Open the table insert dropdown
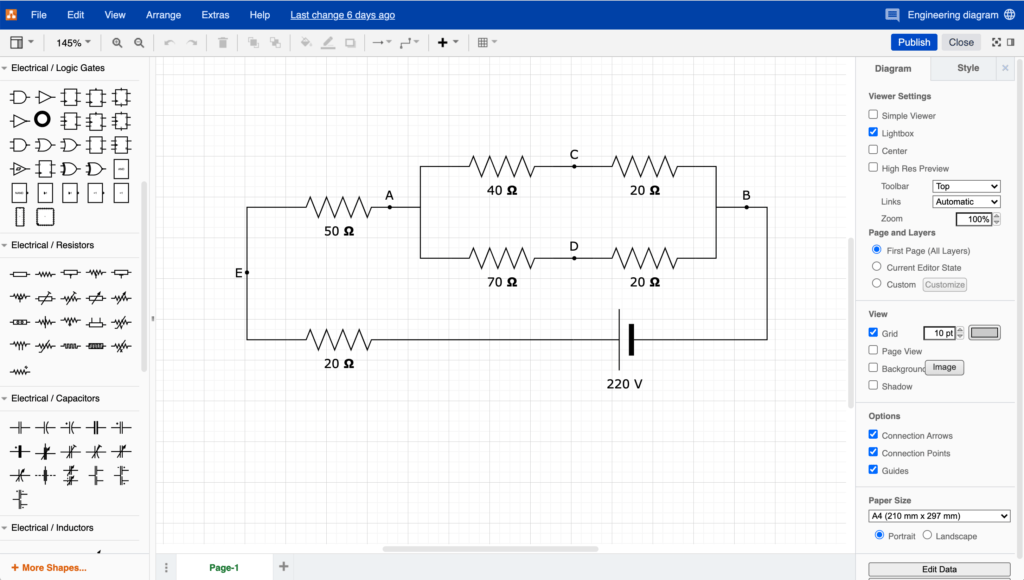This screenshot has width=1024, height=580. click(487, 42)
